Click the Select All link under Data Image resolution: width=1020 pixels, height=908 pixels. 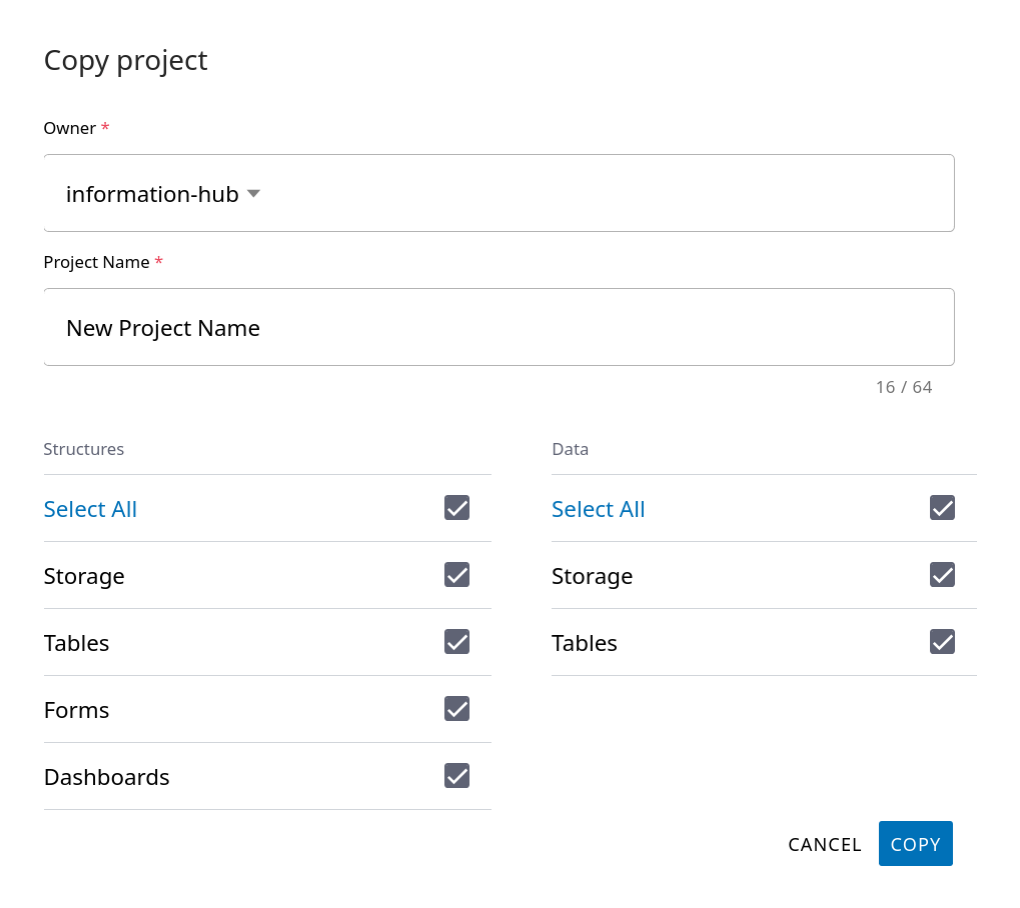598,509
